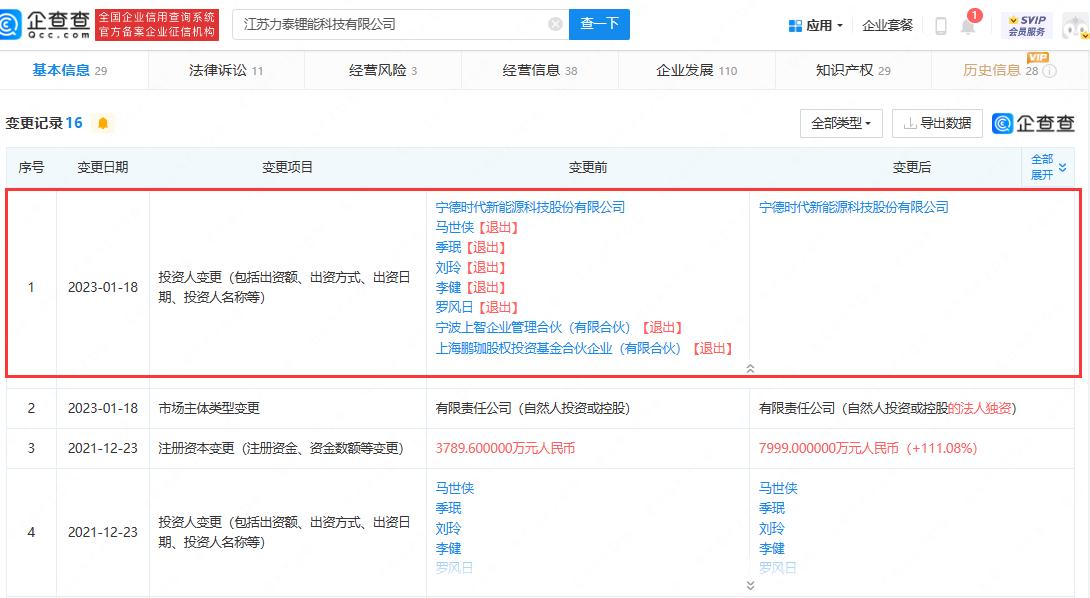Click the 变更日期 column header
This screenshot has height=598, width=1090.
point(103,167)
